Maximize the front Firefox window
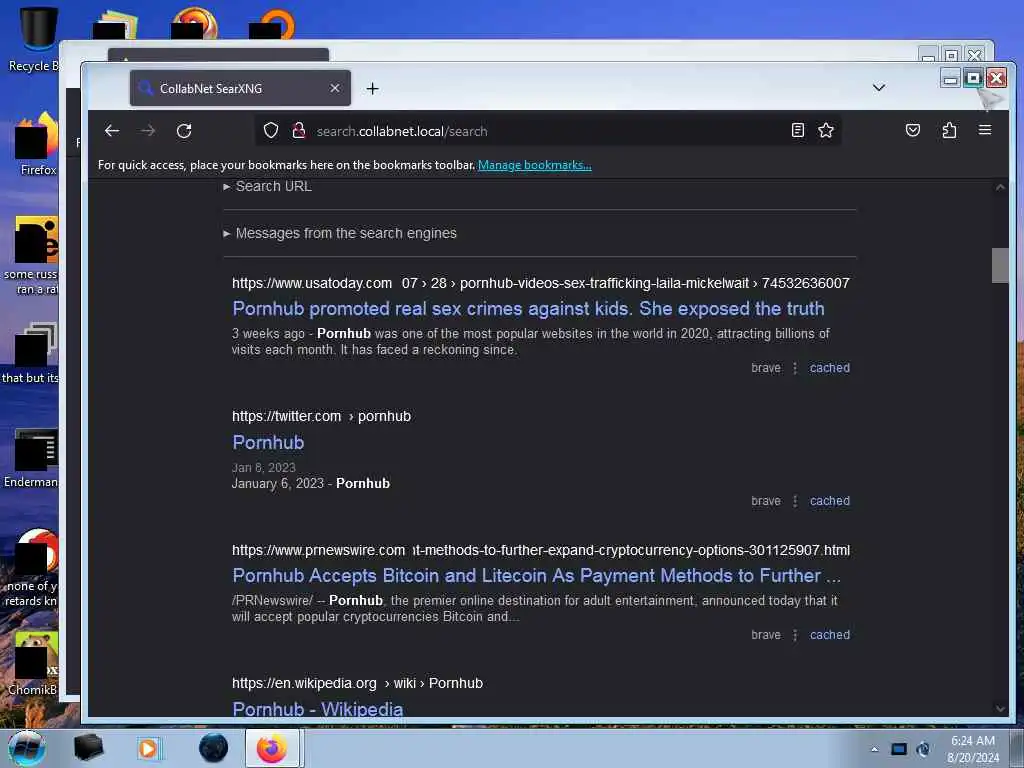Image resolution: width=1024 pixels, height=768 pixels. (973, 78)
